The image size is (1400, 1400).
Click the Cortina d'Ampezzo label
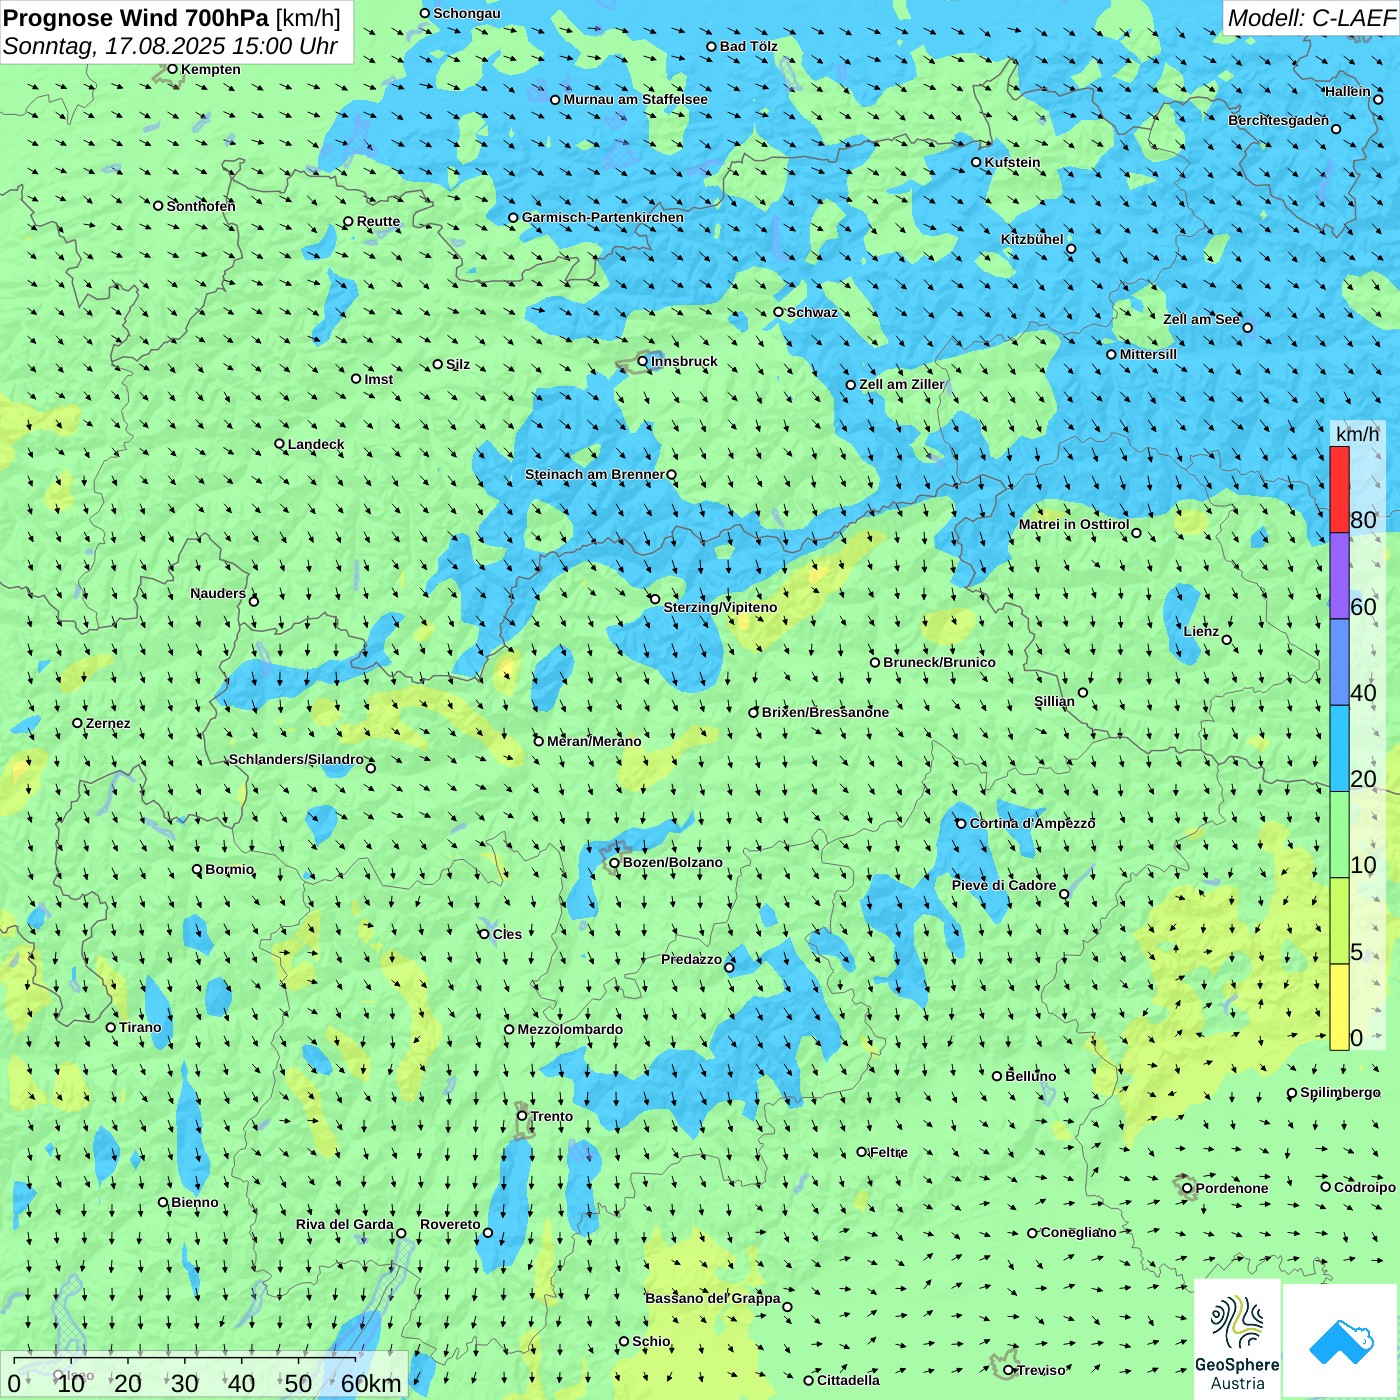[x=1032, y=823]
